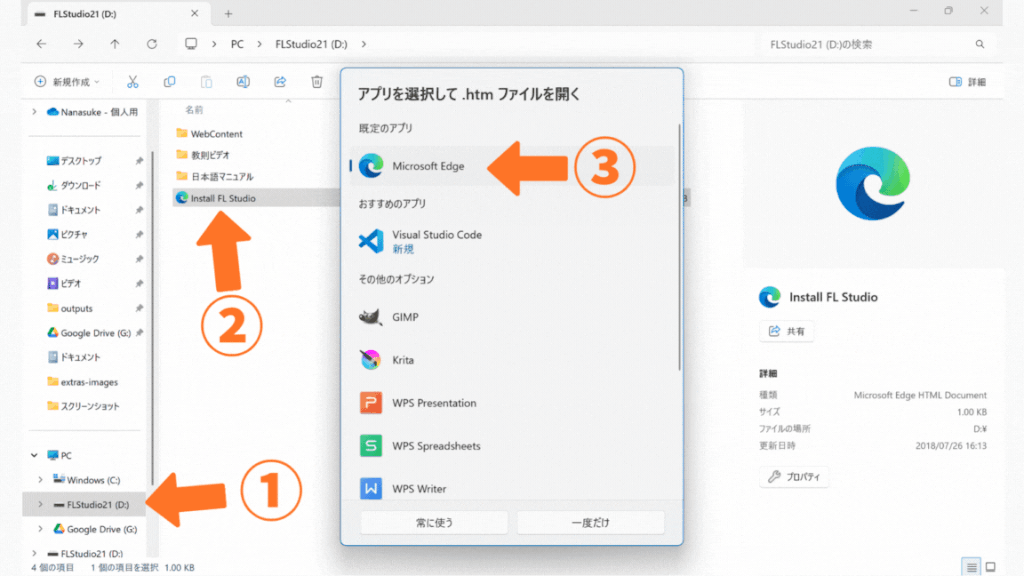Open the New (新規作成) dropdown
This screenshot has height=576, width=1024.
[67, 82]
